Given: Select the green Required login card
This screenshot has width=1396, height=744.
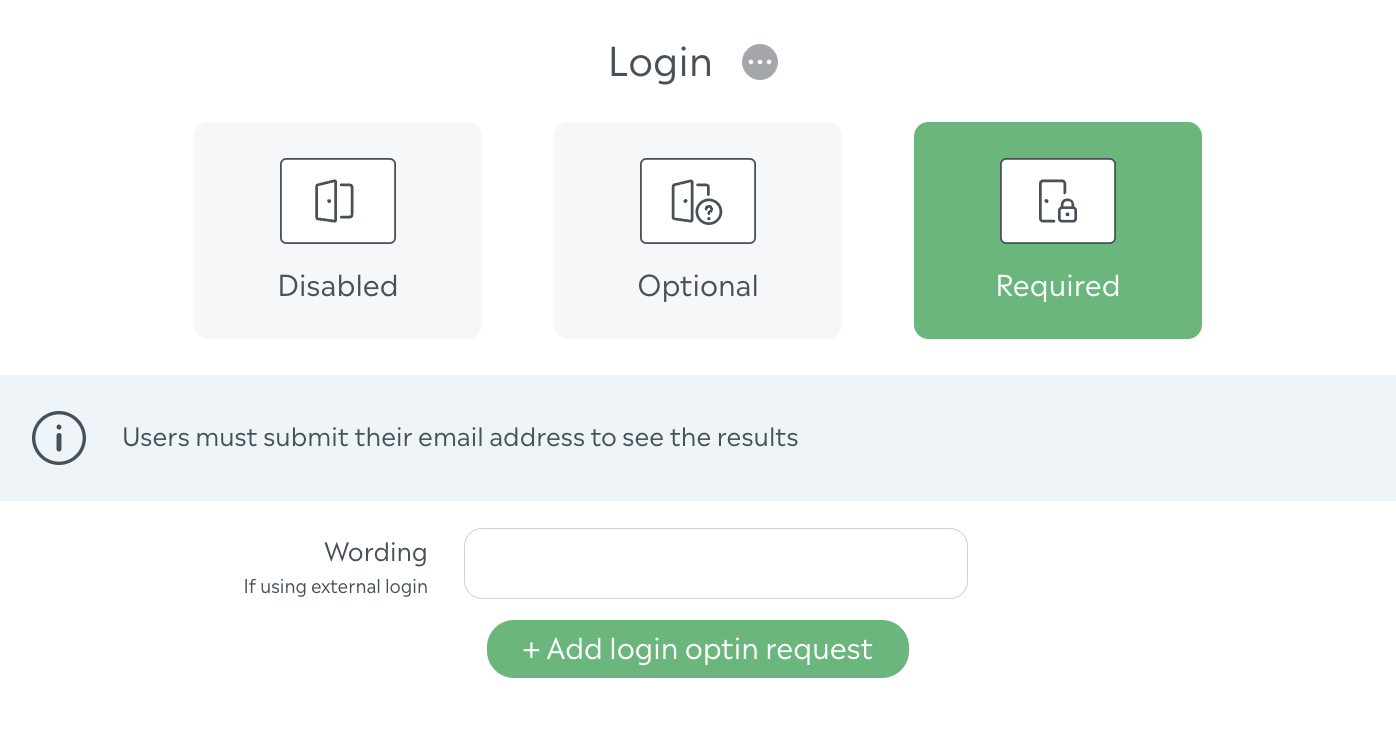Looking at the screenshot, I should coord(1058,230).
